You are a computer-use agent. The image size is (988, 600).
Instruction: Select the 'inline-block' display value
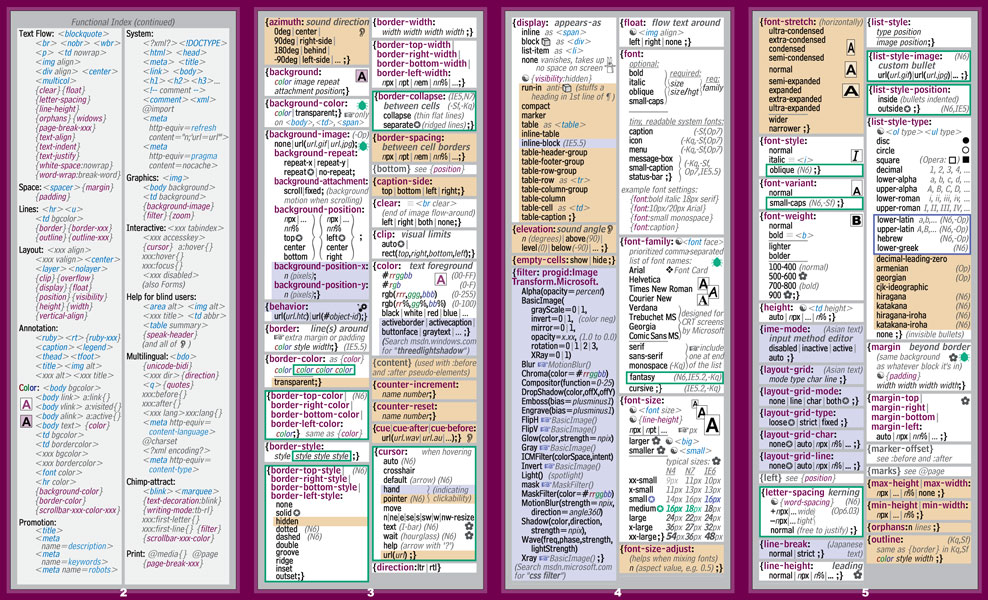[x=540, y=144]
